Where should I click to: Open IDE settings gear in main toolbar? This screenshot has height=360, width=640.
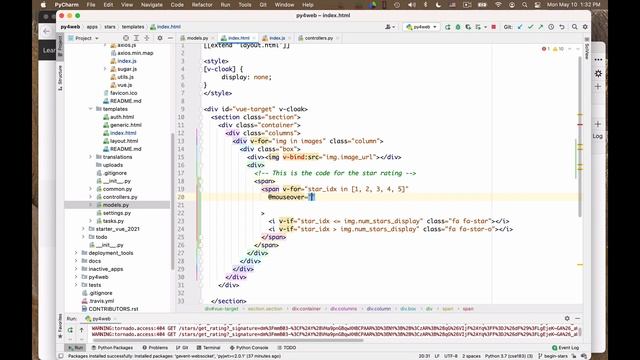[585, 27]
